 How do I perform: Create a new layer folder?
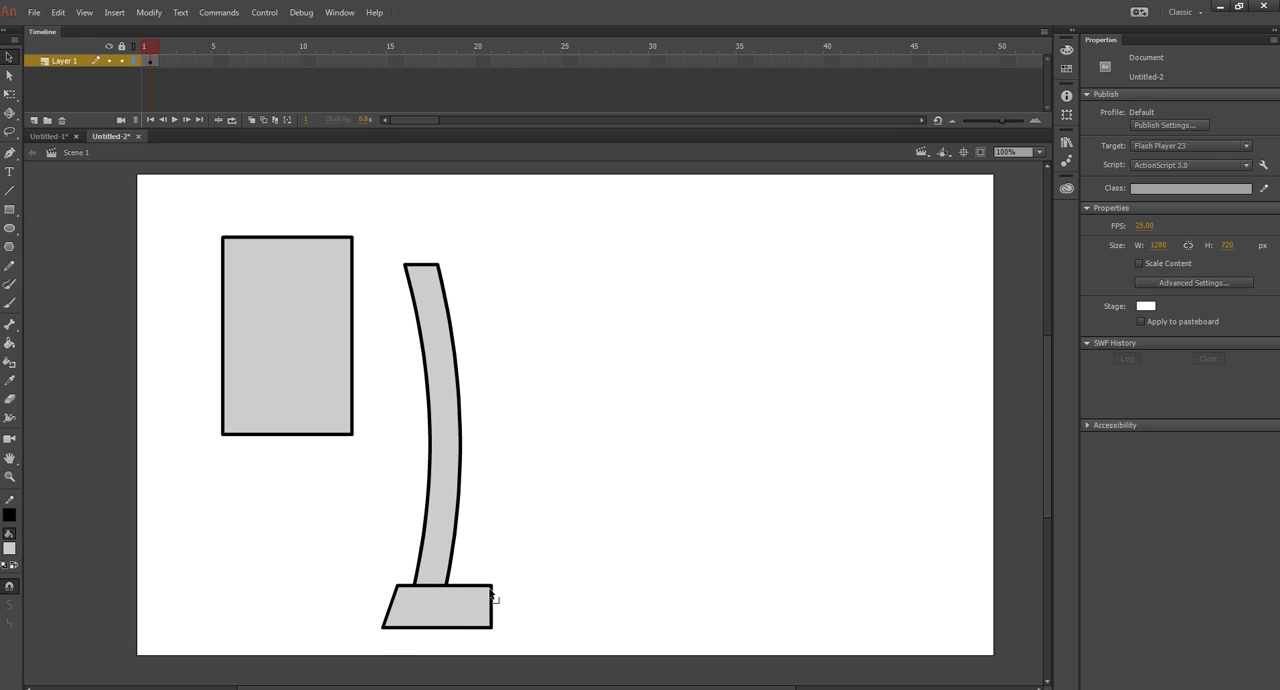(x=47, y=120)
